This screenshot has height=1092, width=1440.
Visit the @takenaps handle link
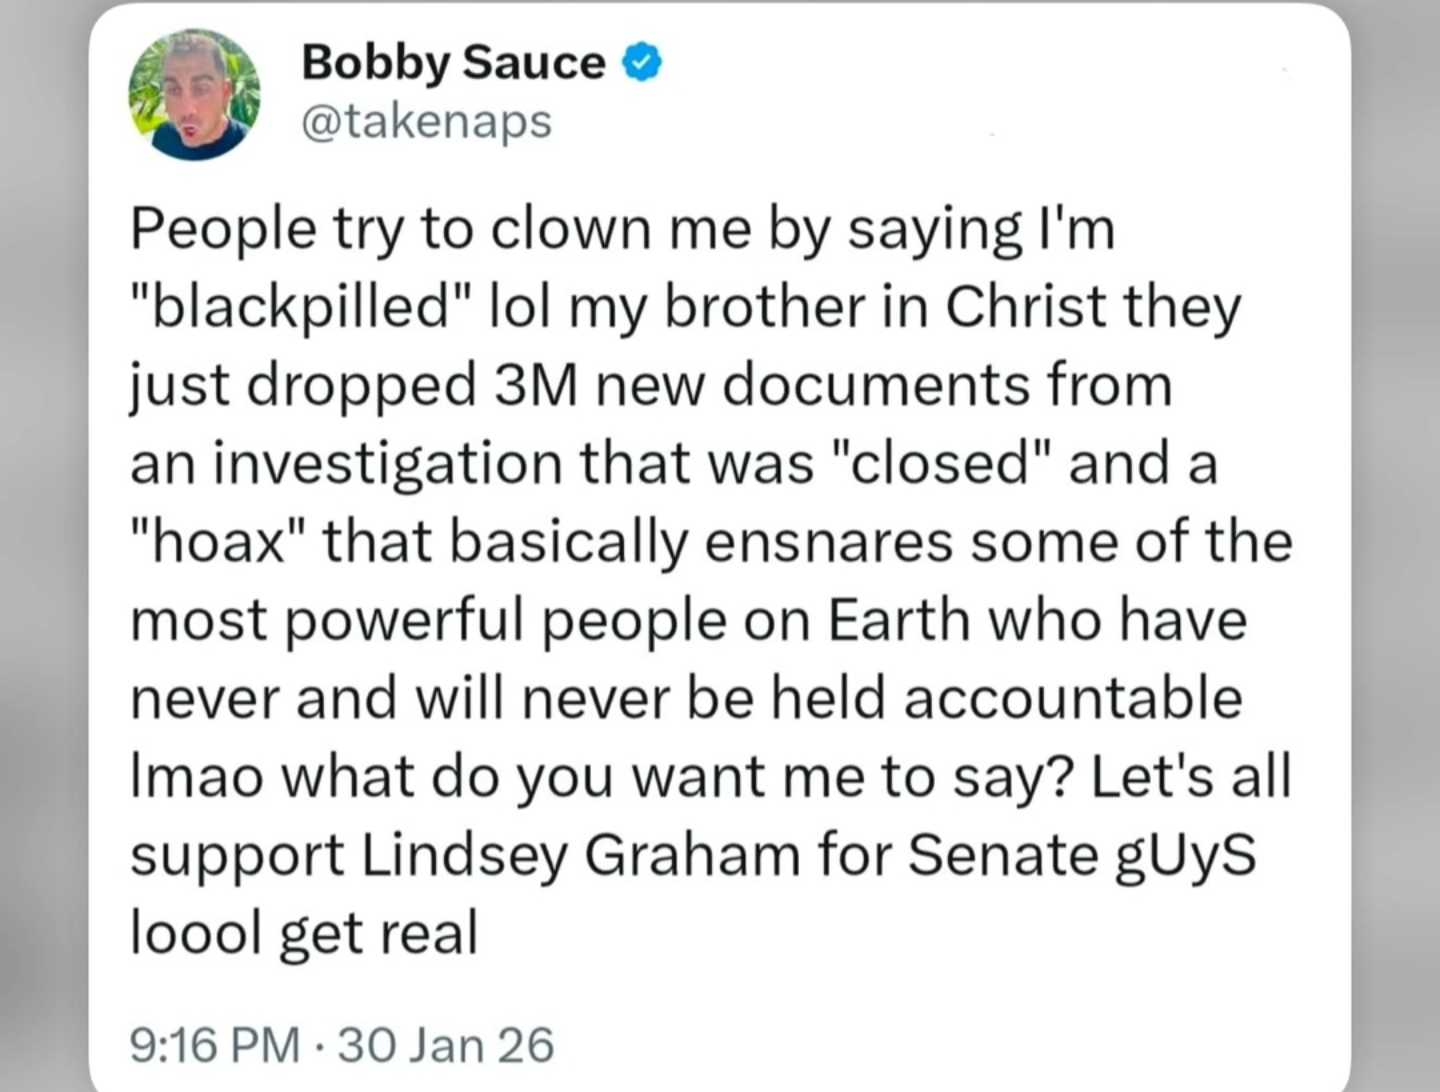tap(426, 122)
